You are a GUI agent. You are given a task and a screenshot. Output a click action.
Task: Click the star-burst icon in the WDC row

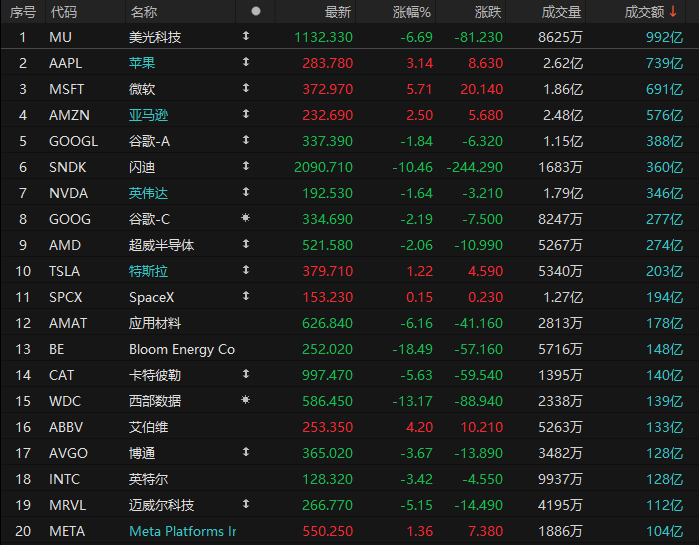pyautogui.click(x=245, y=400)
